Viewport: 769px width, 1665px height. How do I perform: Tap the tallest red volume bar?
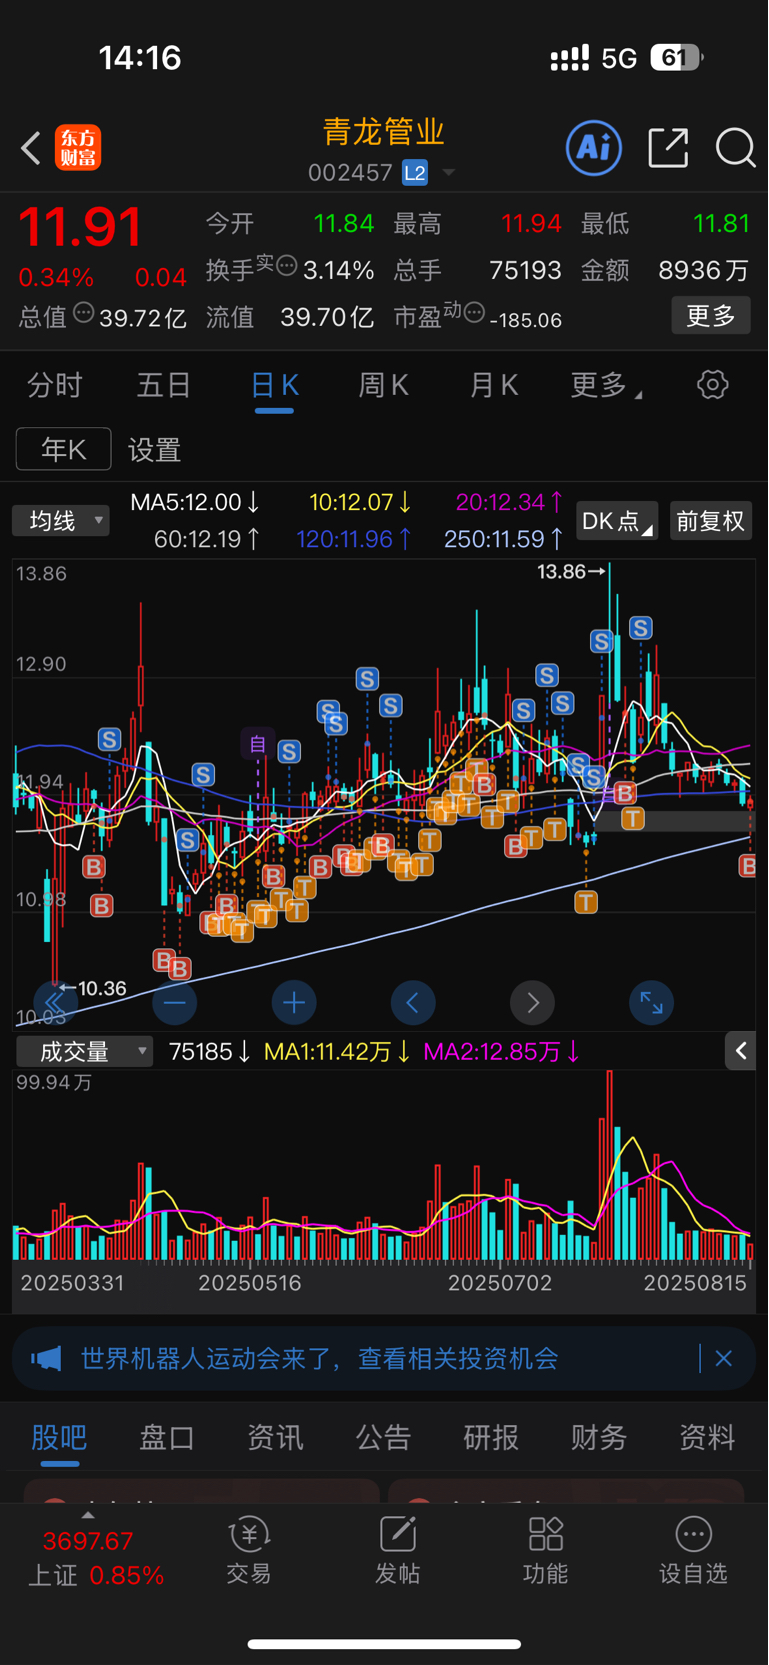tap(609, 1165)
